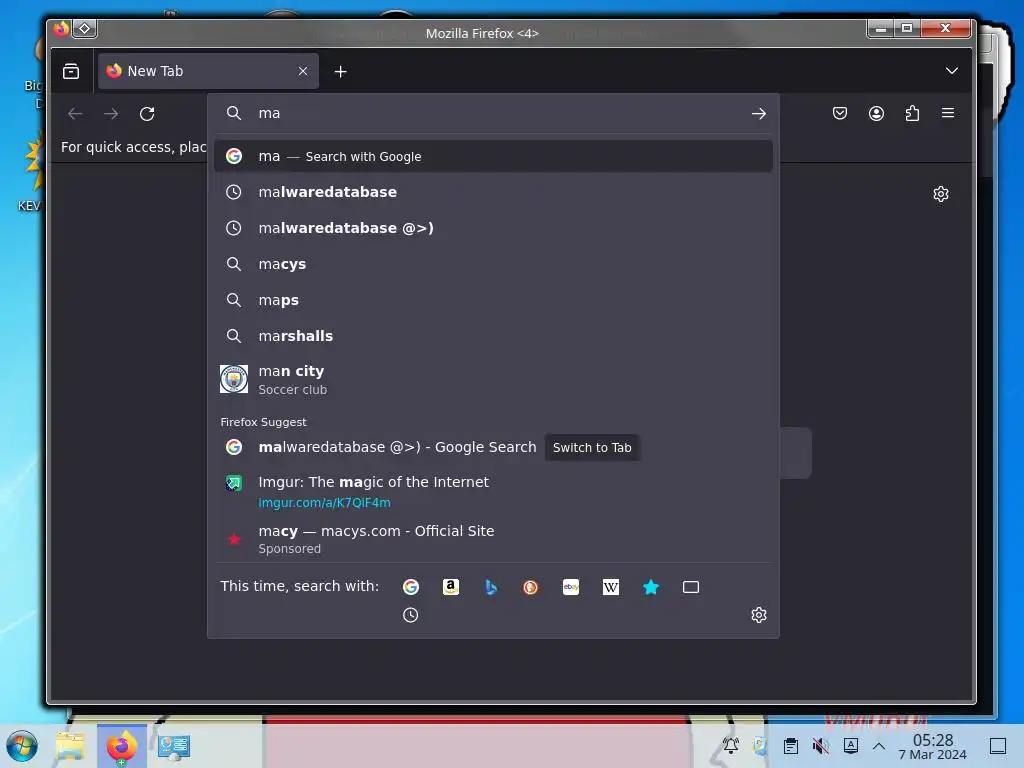Screen dimensions: 1024x768
Task: Pick the 'marshalls' search suggestion
Action: pyautogui.click(x=493, y=336)
